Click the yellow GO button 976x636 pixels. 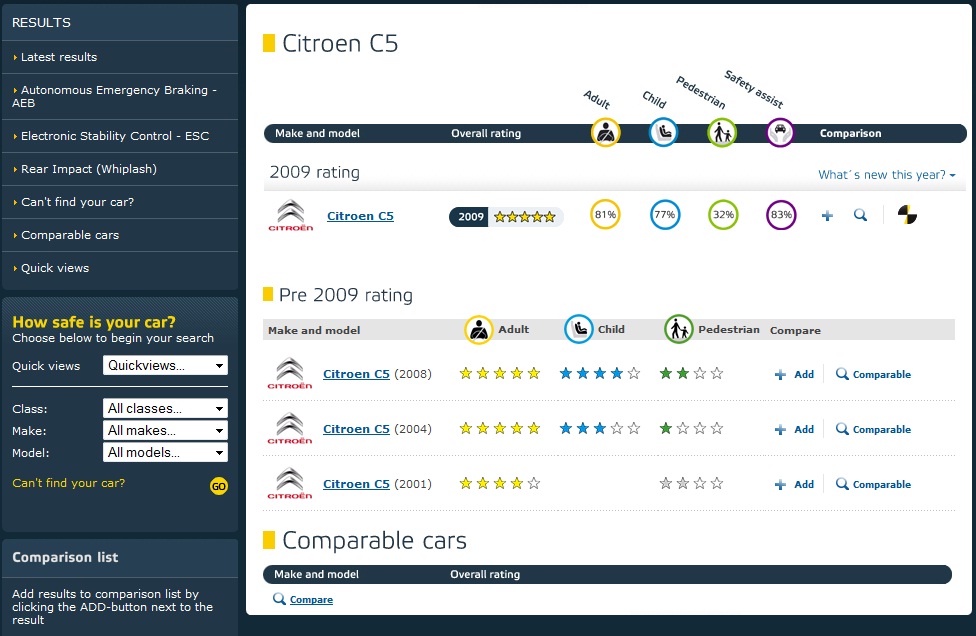tap(218, 486)
